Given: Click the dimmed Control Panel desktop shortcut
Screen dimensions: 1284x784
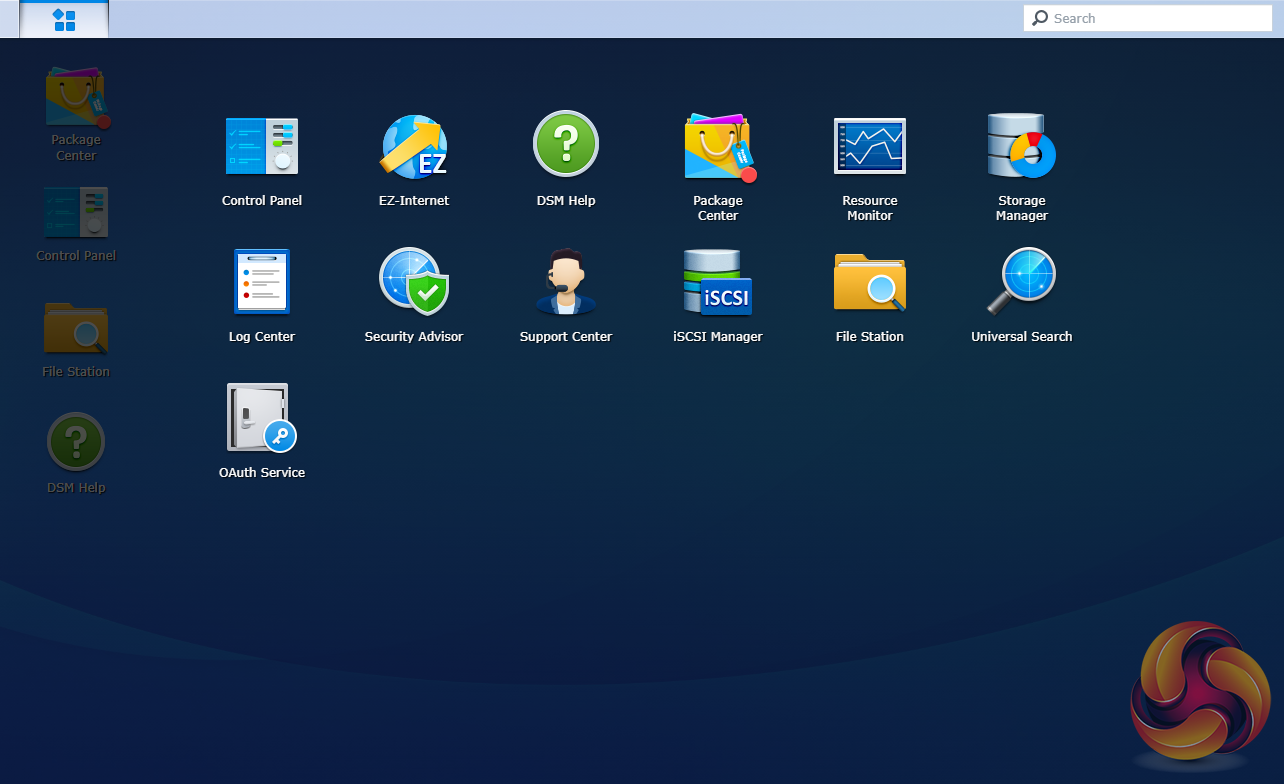Looking at the screenshot, I should pos(76,214).
